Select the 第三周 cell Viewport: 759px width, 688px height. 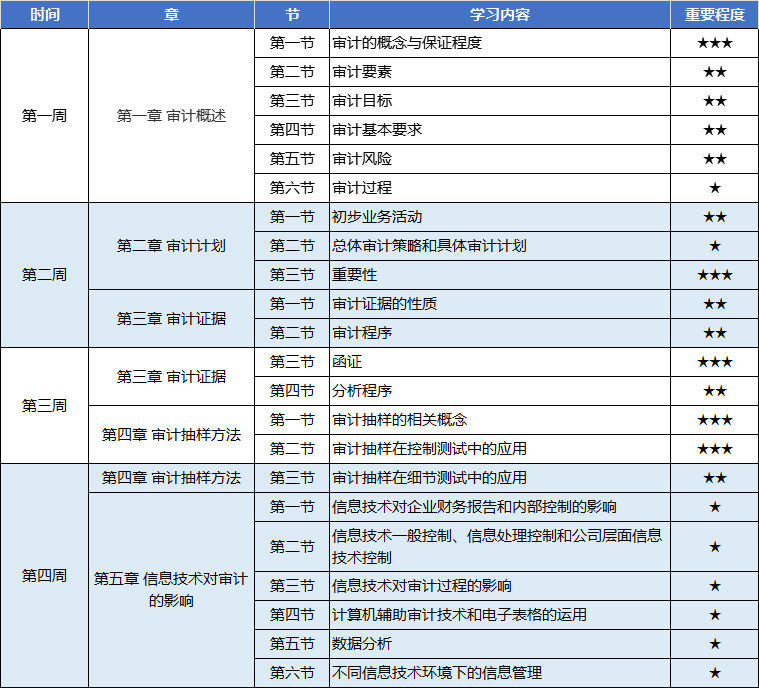point(44,406)
